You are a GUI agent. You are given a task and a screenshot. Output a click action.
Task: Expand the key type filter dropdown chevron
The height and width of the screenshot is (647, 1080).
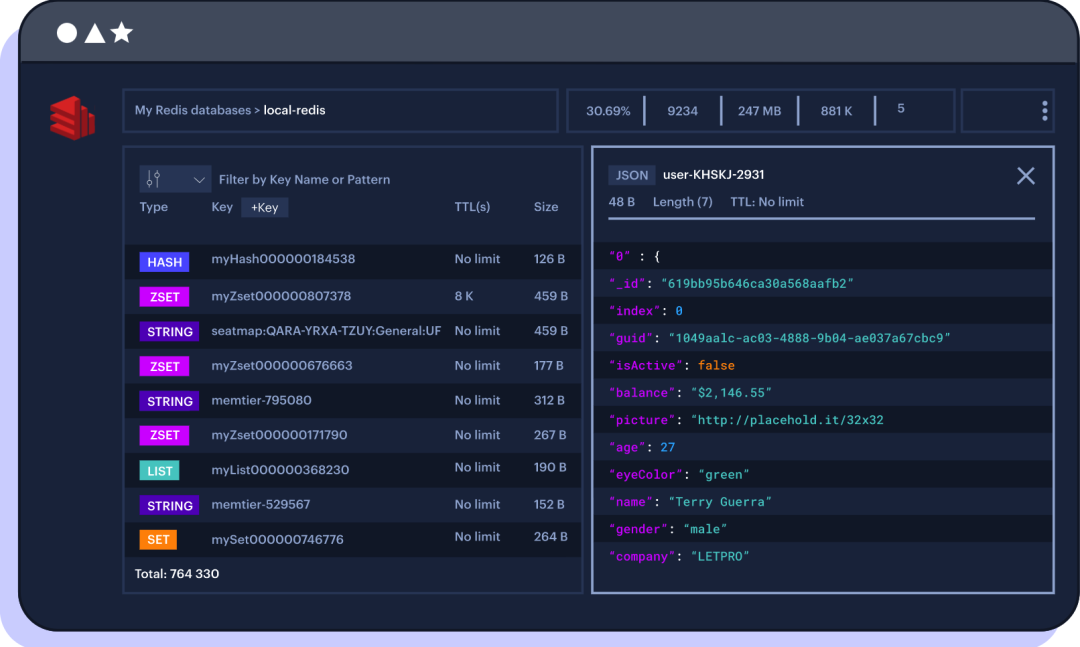tap(199, 180)
